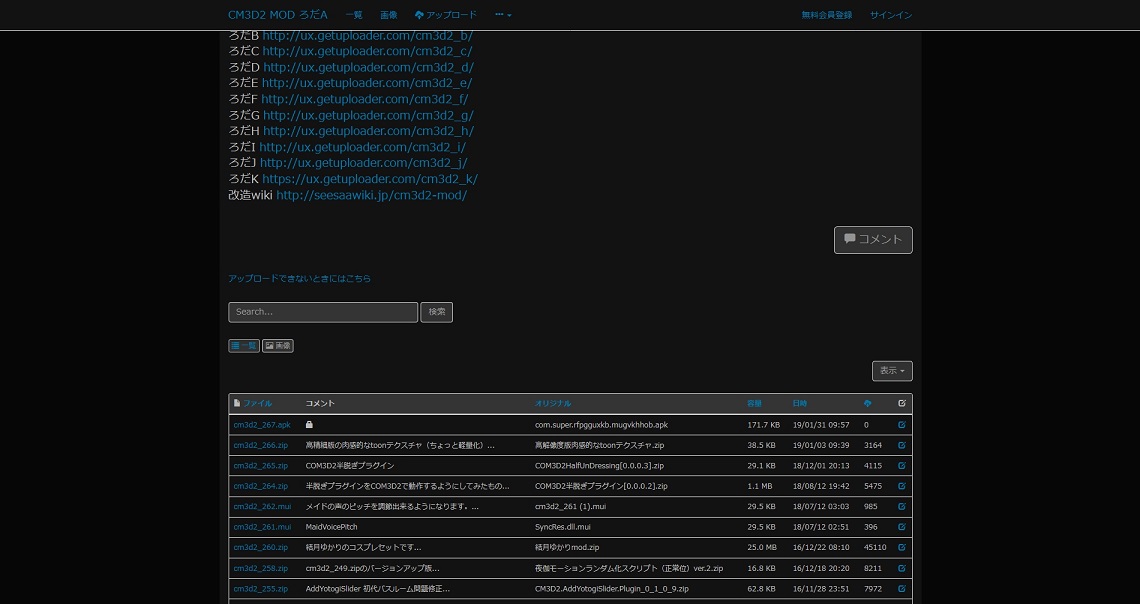Expand the navbar more options dropdown
Image resolution: width=1140 pixels, height=604 pixels.
coord(503,15)
